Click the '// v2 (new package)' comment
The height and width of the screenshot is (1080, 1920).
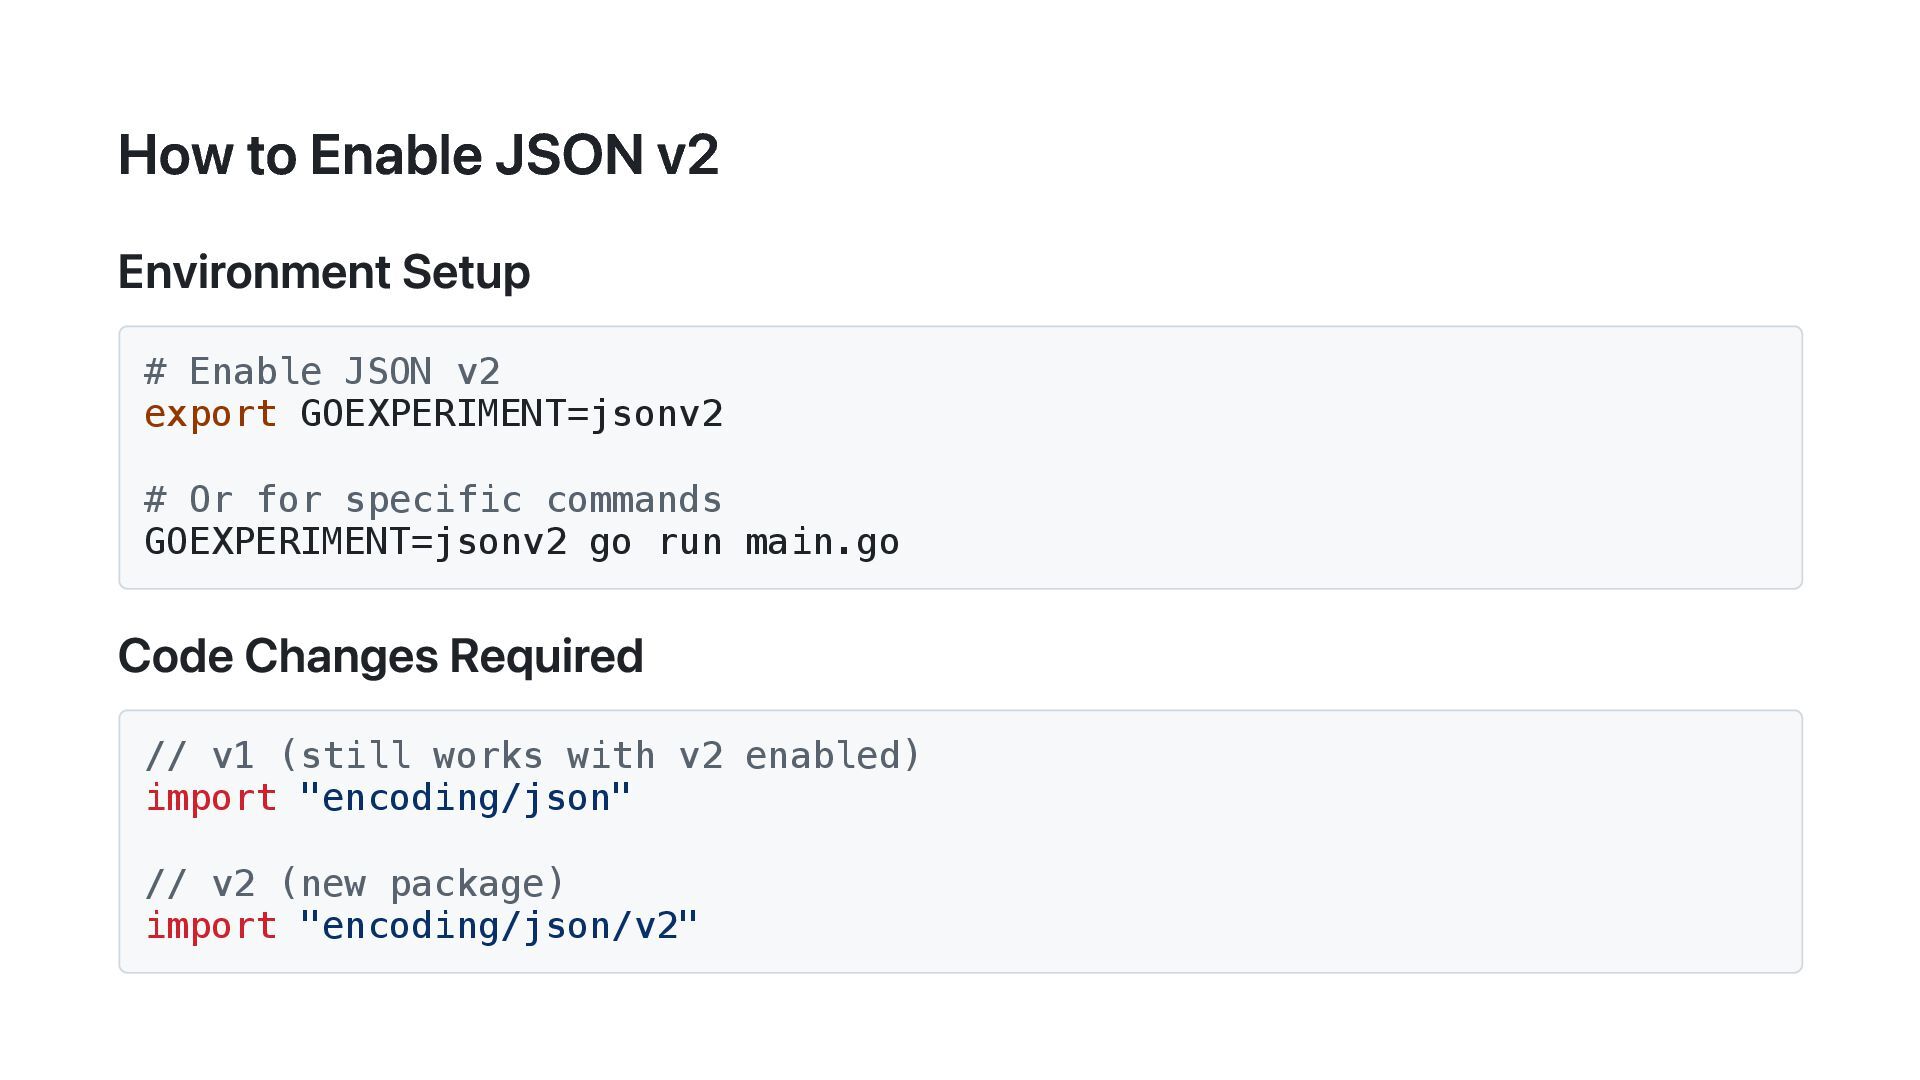coord(355,884)
